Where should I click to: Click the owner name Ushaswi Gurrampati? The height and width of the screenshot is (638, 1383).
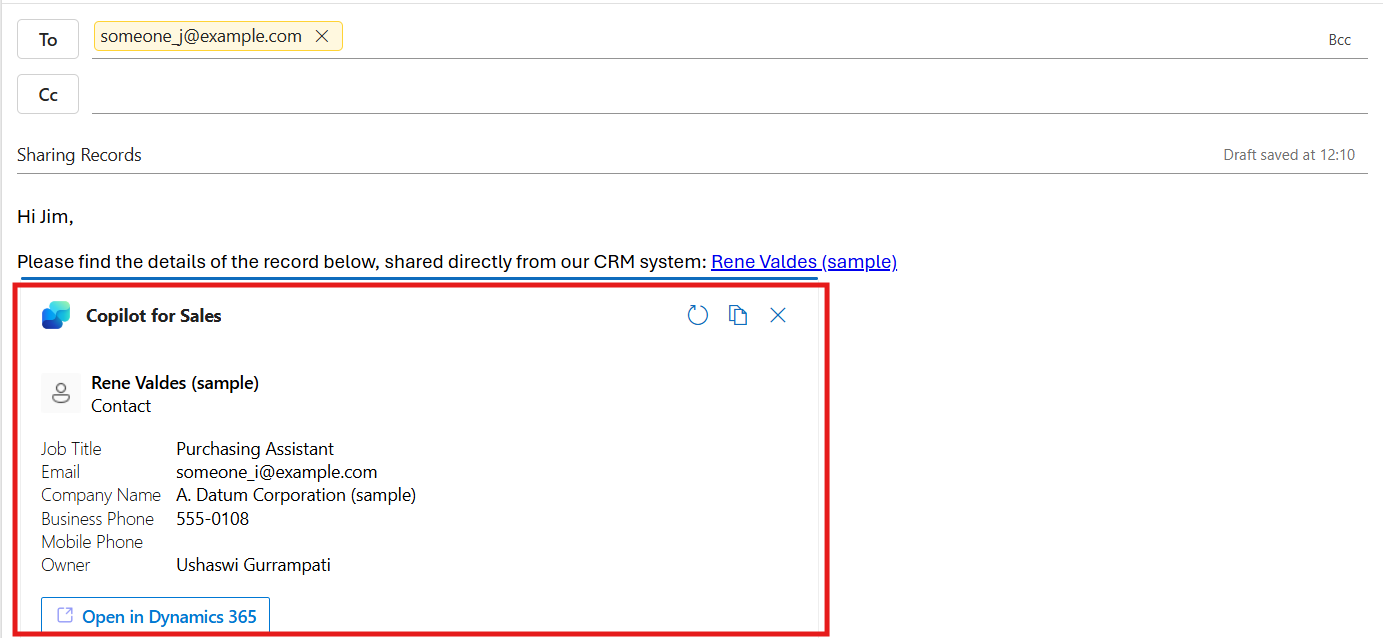click(x=253, y=565)
